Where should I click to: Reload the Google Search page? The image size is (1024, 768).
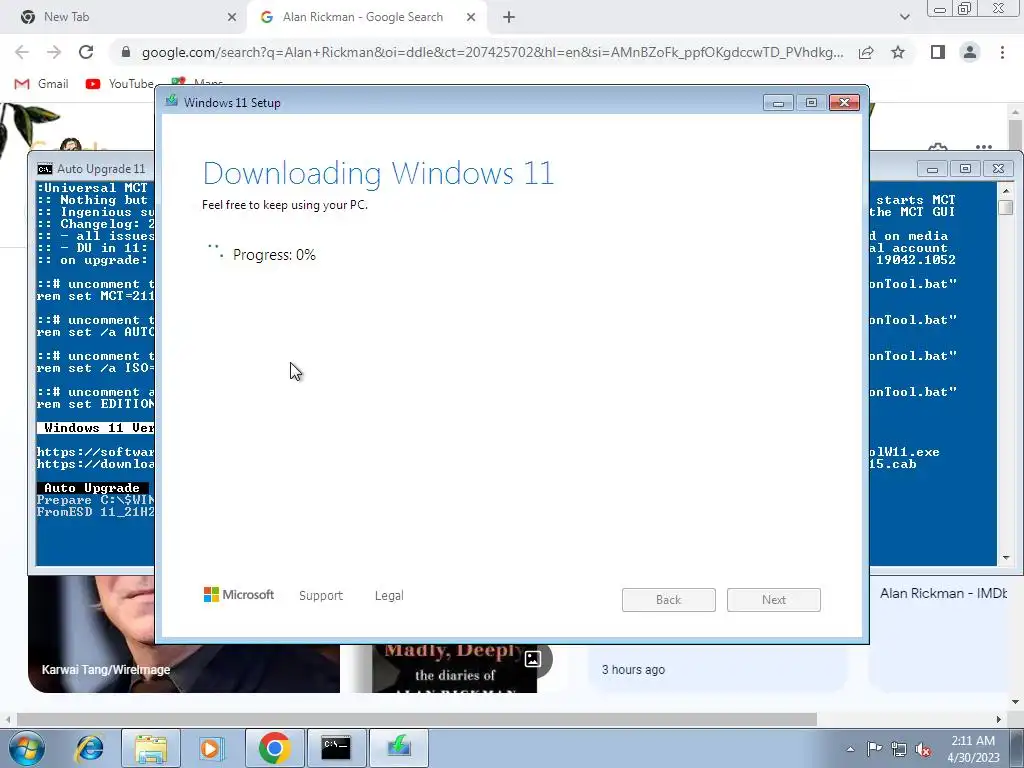[x=86, y=52]
